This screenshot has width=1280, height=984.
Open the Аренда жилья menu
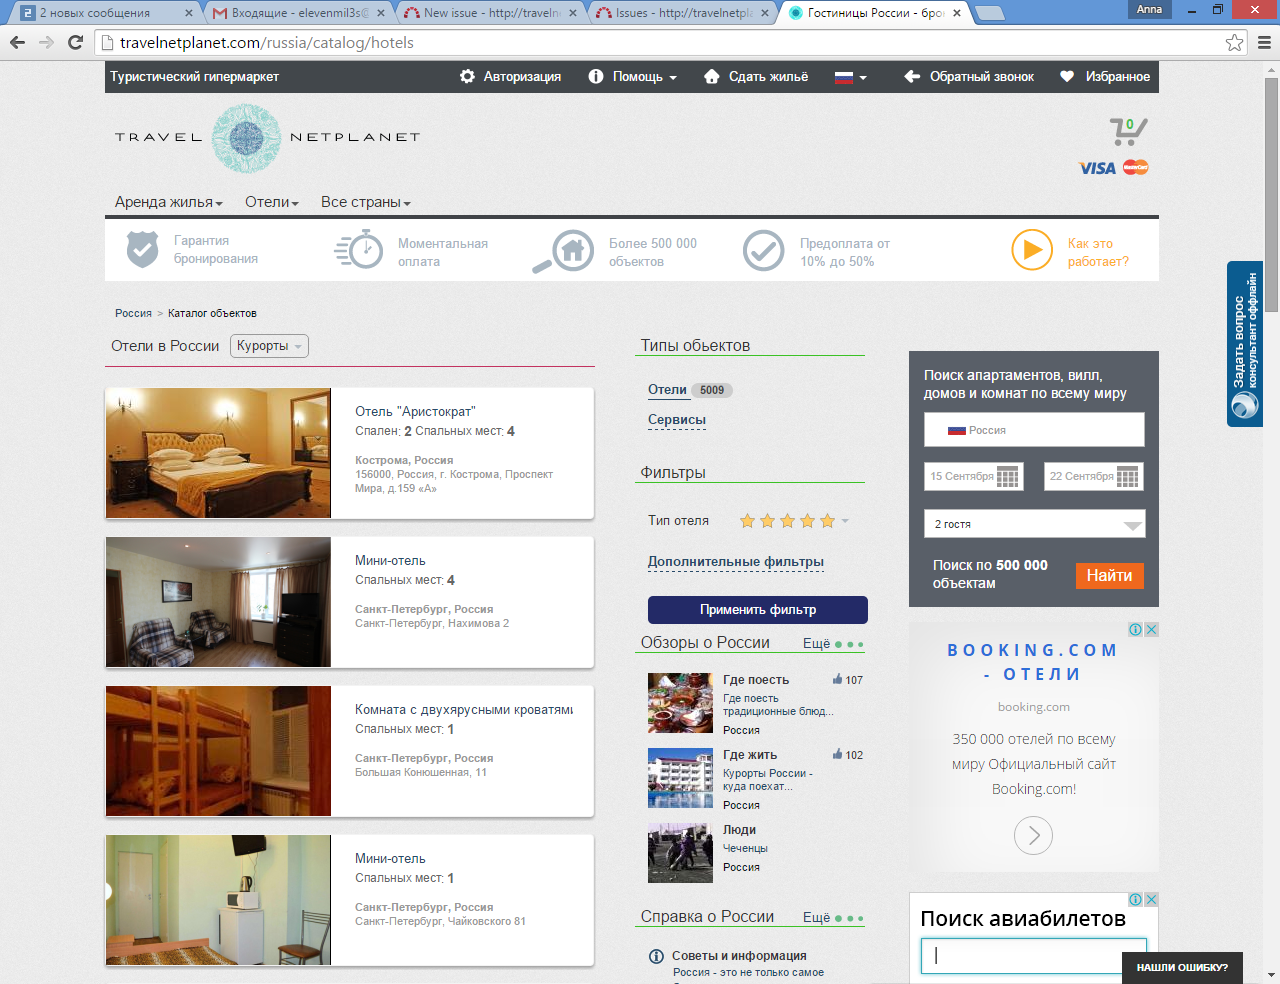pos(168,202)
